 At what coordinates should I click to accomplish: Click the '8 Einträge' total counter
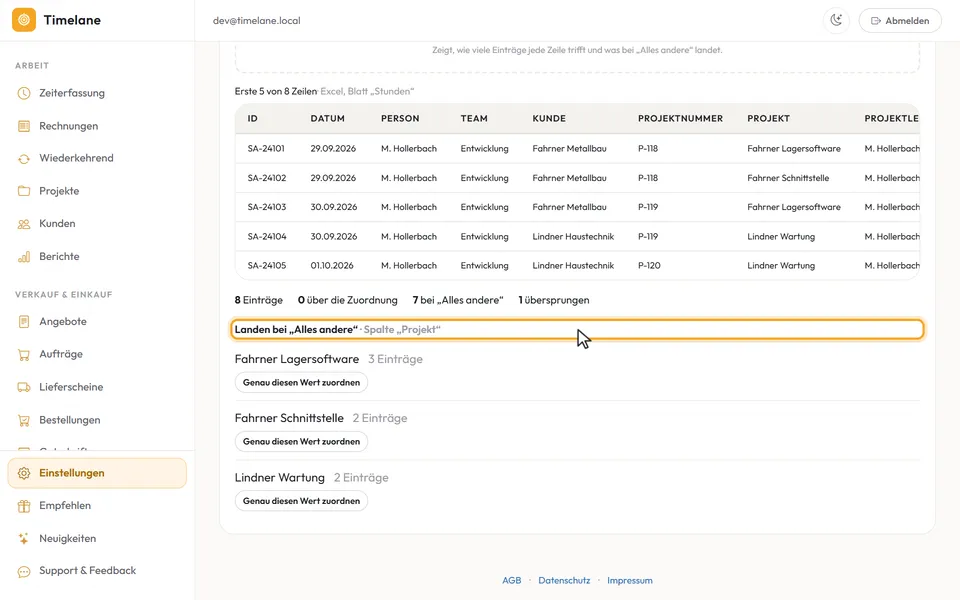click(258, 300)
